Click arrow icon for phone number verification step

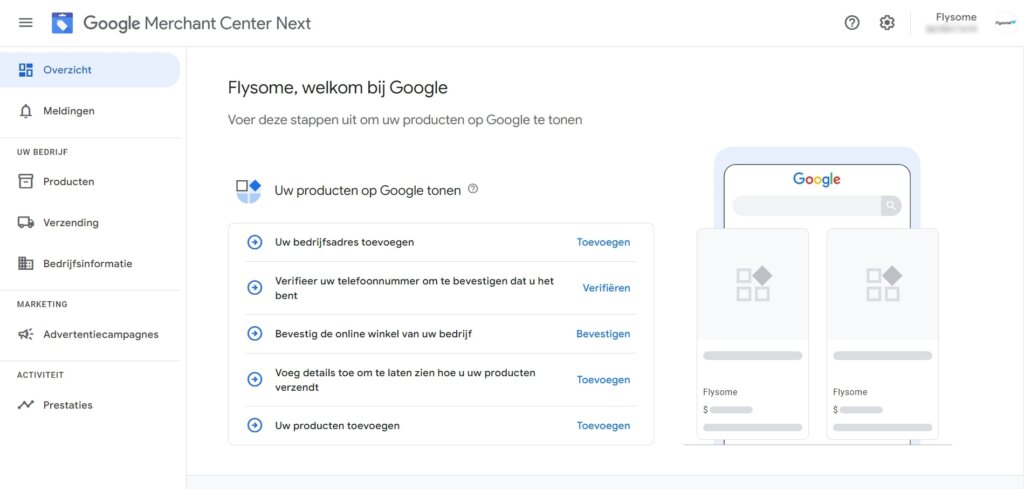coord(255,288)
